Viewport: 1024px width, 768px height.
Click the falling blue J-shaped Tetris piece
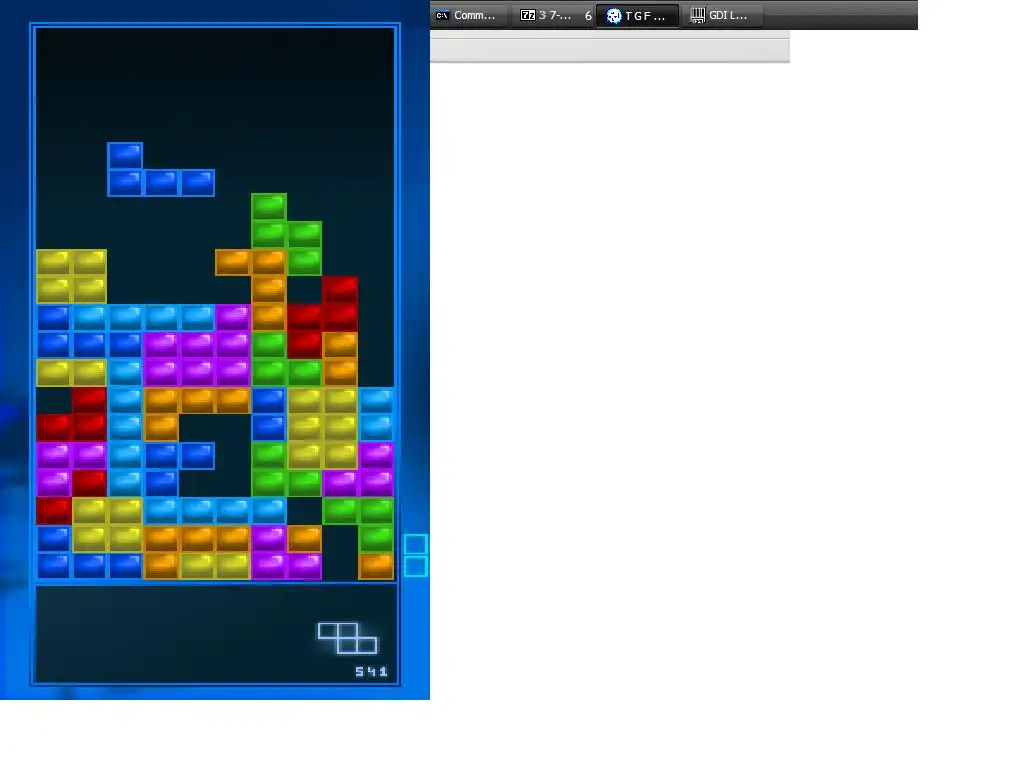coord(161,170)
